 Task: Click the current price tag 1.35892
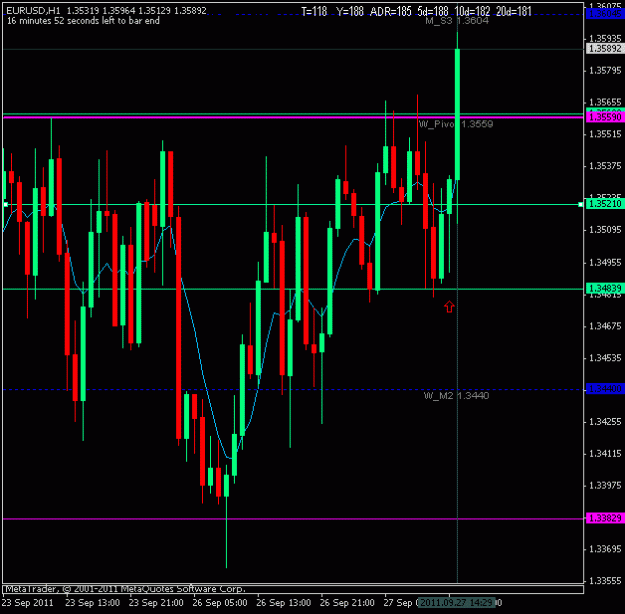[x=605, y=49]
